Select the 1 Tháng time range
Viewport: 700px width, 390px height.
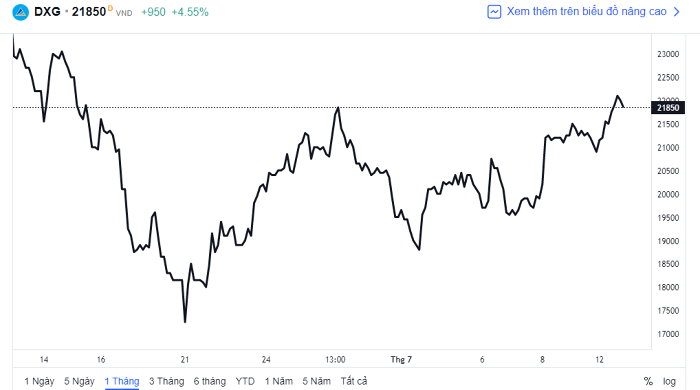(x=122, y=381)
